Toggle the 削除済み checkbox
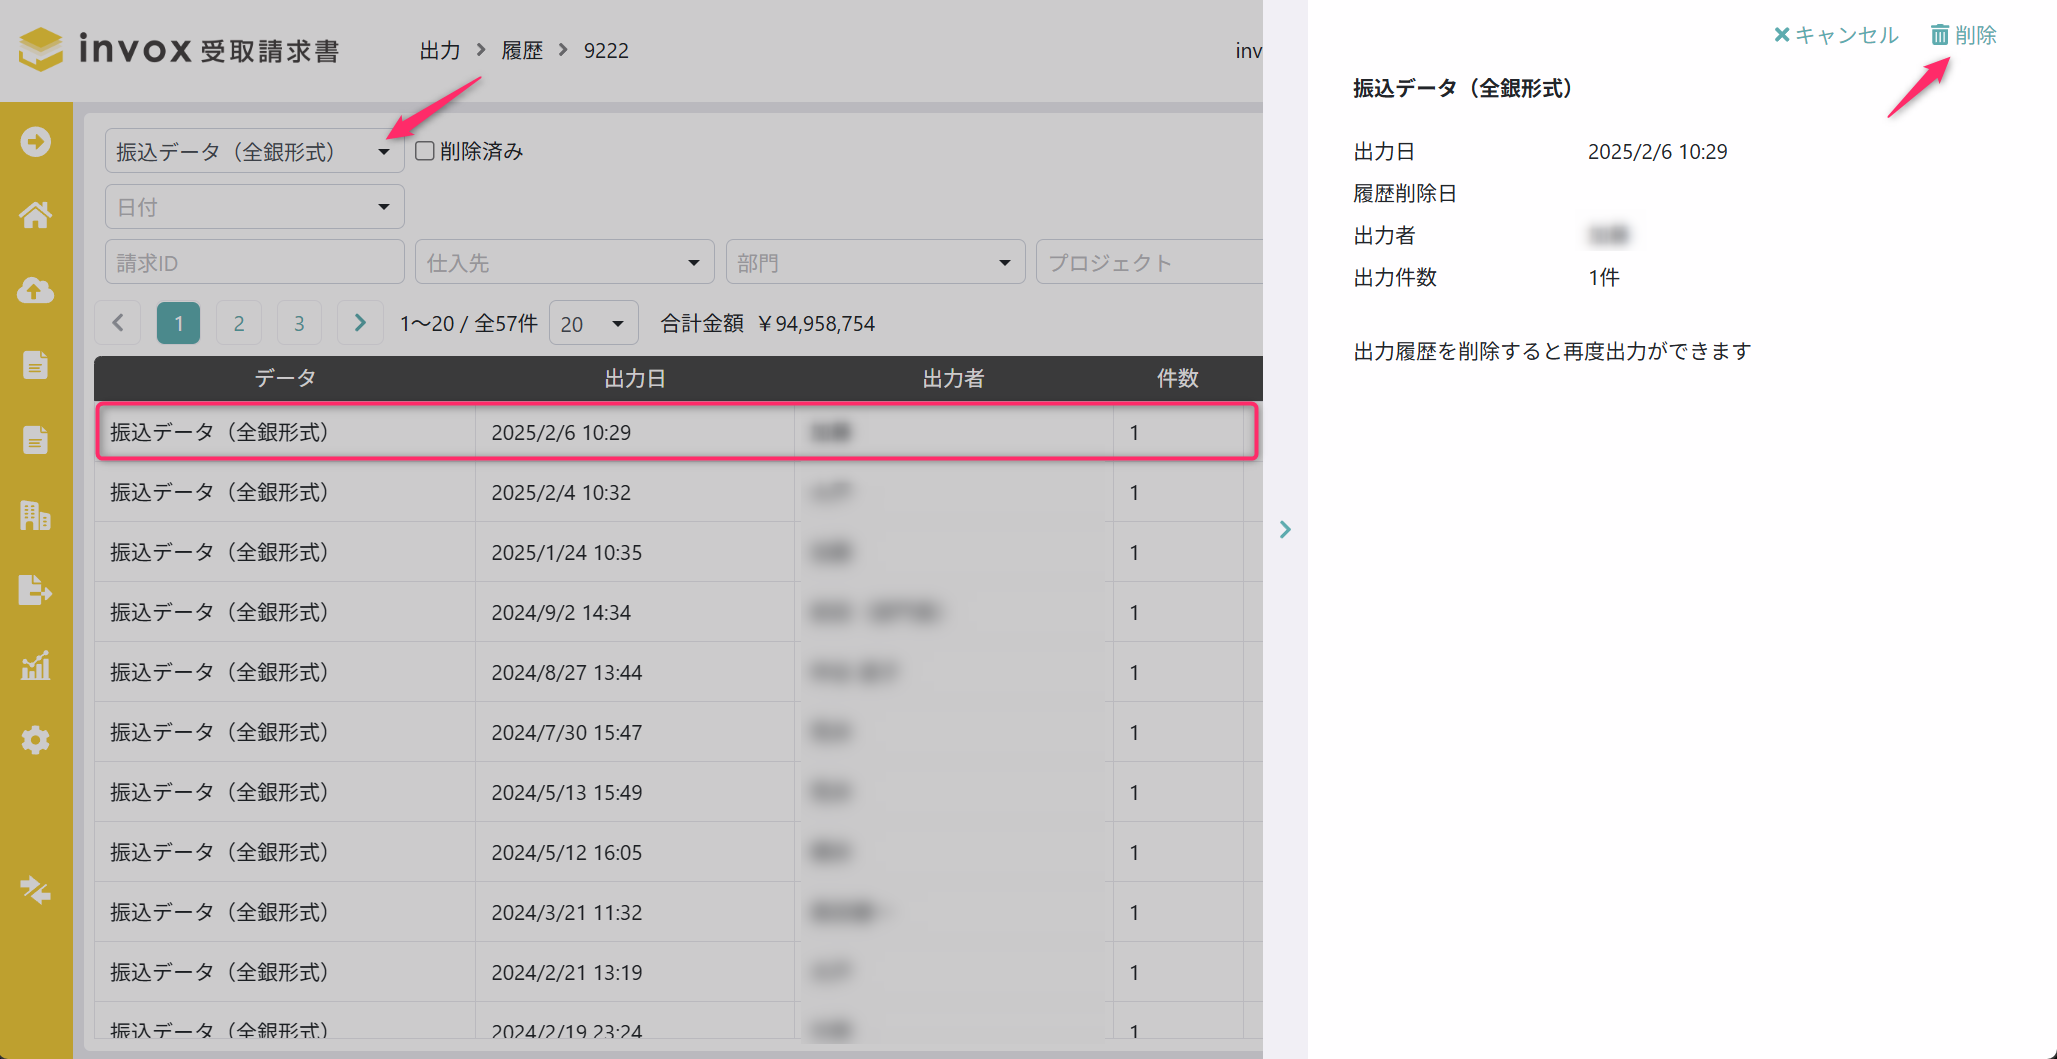The image size is (2057, 1059). pyautogui.click(x=425, y=151)
